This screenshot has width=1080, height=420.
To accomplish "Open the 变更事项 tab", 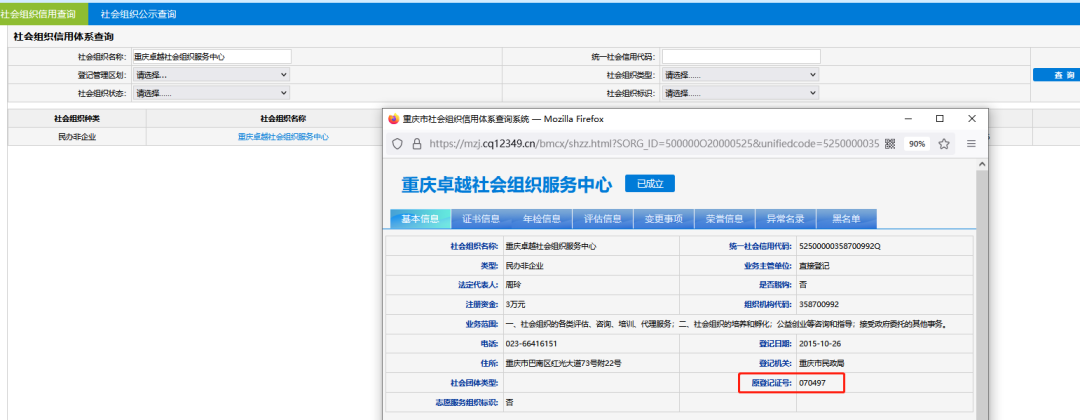I will coord(663,219).
